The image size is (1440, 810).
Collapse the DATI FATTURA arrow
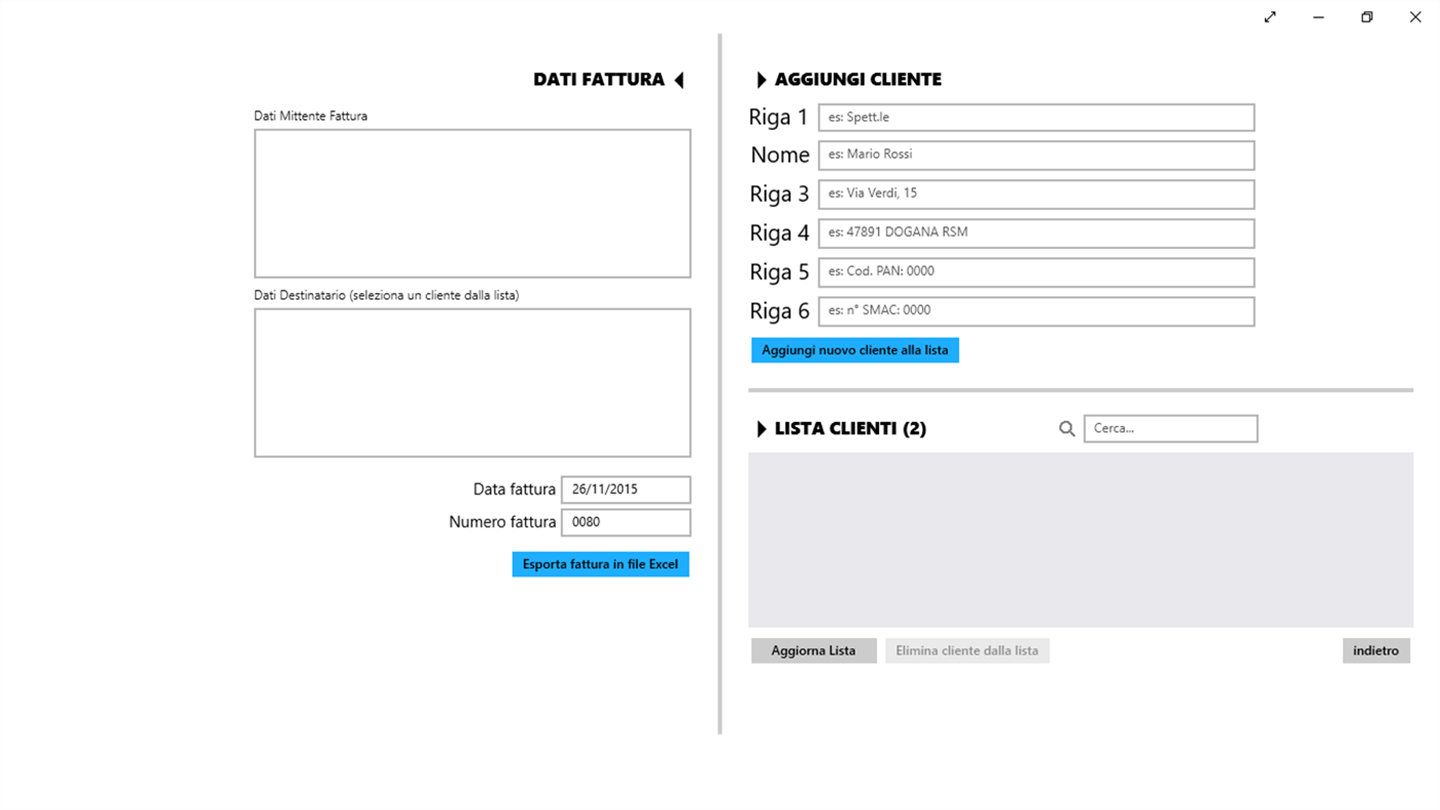679,80
